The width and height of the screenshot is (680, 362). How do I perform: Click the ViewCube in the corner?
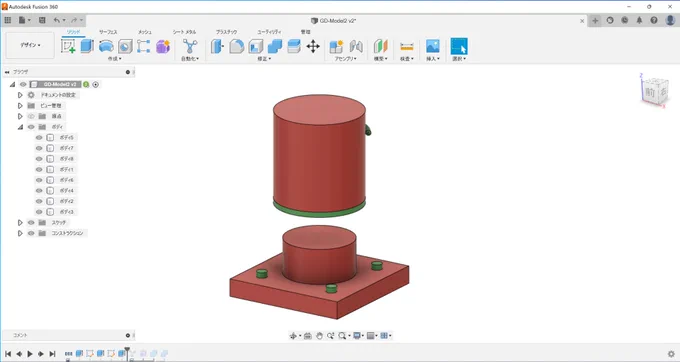pos(654,91)
